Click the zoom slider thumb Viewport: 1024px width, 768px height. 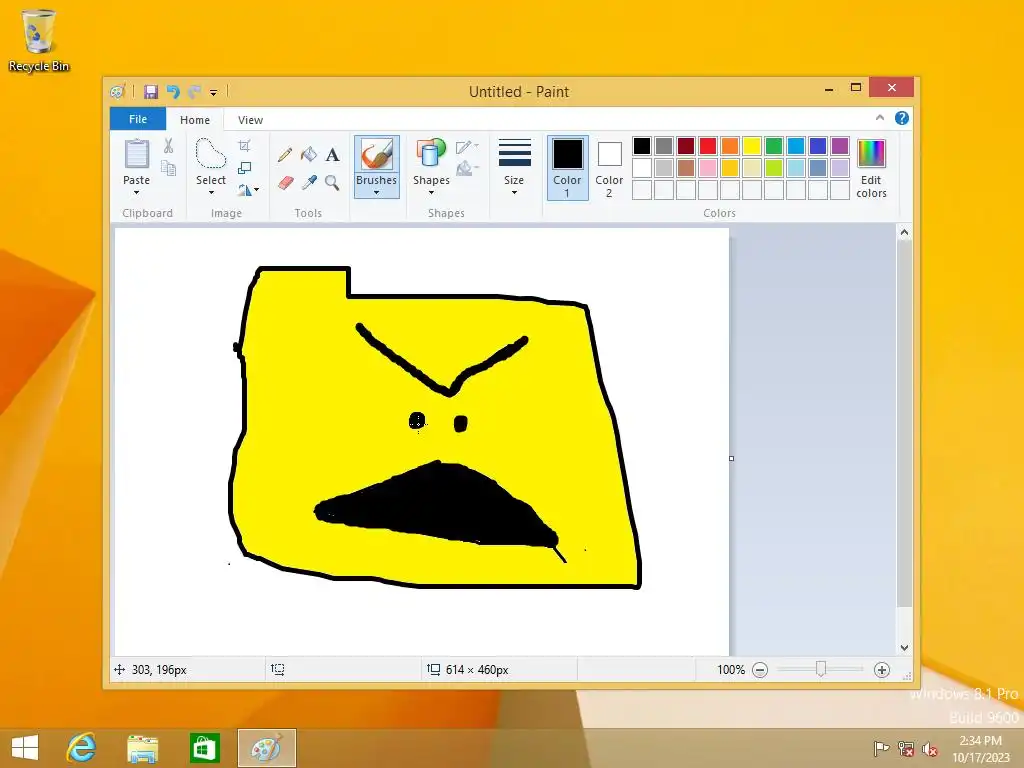click(821, 669)
